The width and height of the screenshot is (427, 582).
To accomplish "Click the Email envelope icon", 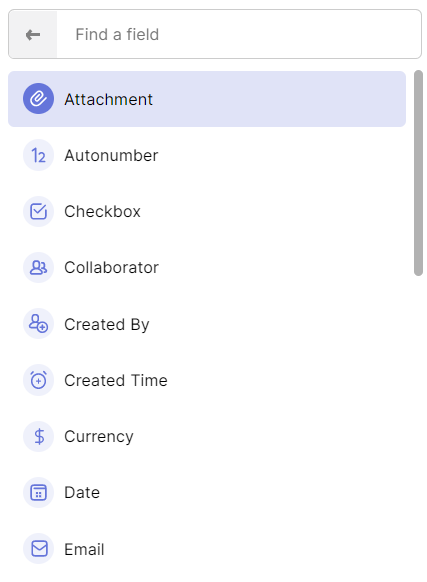I will tap(38, 549).
